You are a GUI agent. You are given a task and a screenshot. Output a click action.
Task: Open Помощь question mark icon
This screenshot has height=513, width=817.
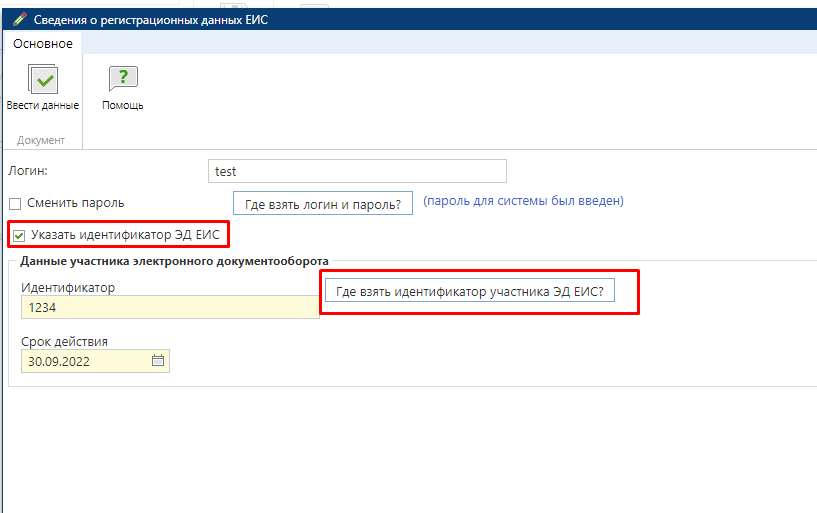click(122, 80)
